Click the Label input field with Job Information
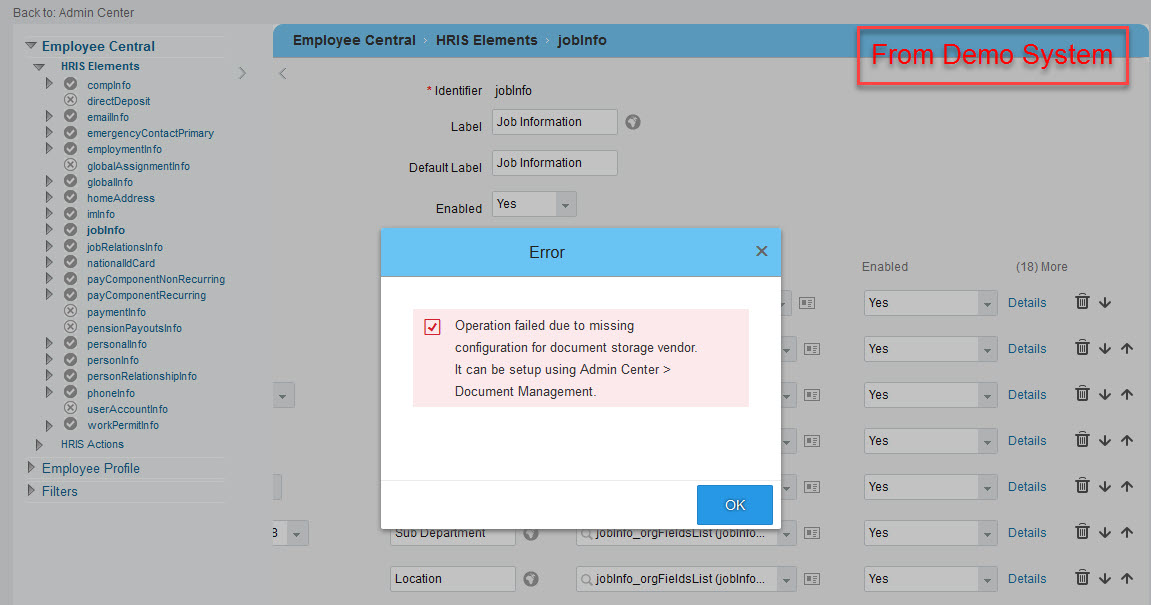This screenshot has width=1151, height=605. pos(554,122)
